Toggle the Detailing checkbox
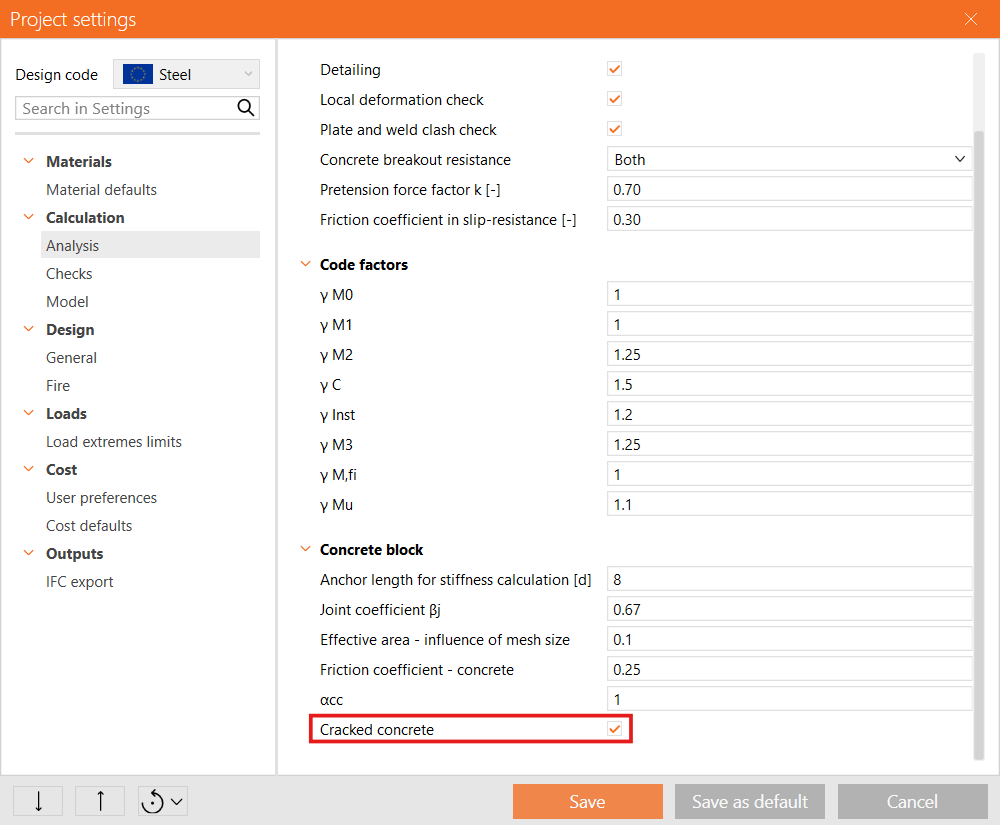This screenshot has width=1000, height=825. tap(615, 70)
